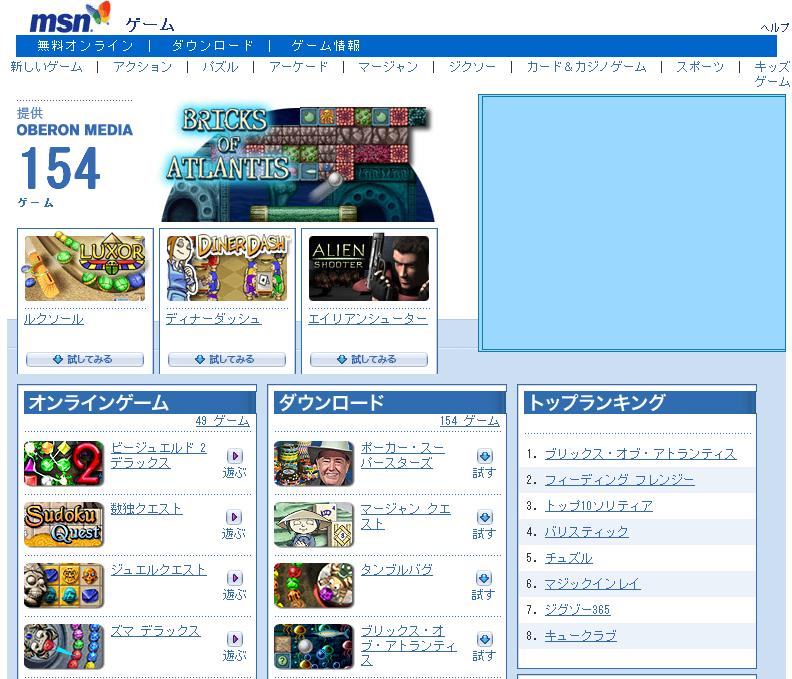Image resolution: width=792 pixels, height=679 pixels.
Task: Open the アーケード category
Action: 299,67
